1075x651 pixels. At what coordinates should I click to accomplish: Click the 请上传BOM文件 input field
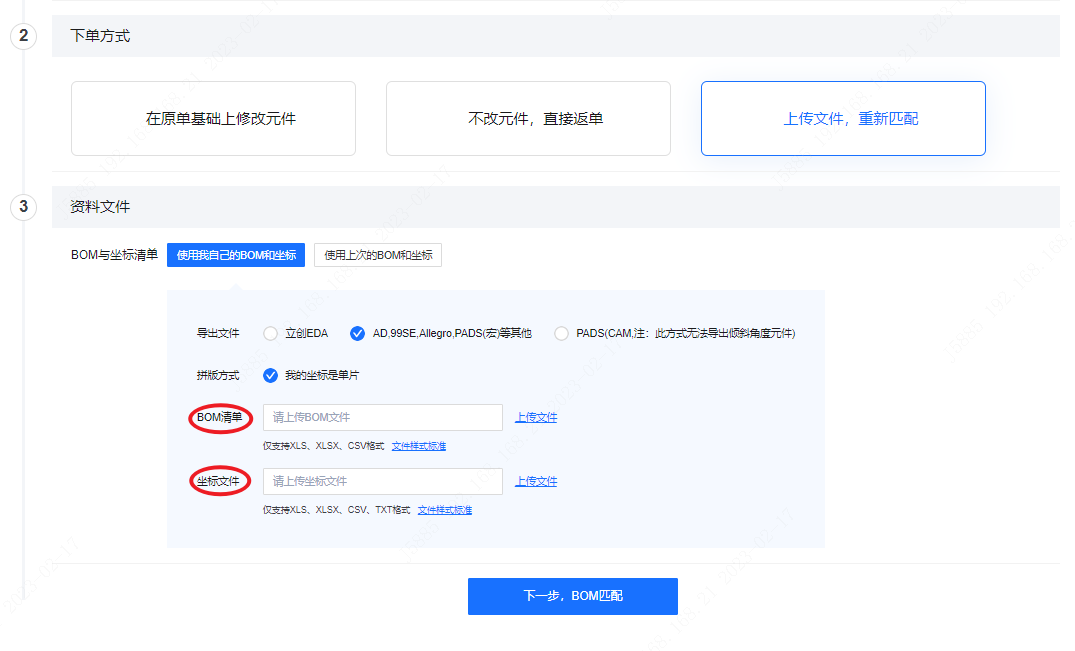click(382, 417)
